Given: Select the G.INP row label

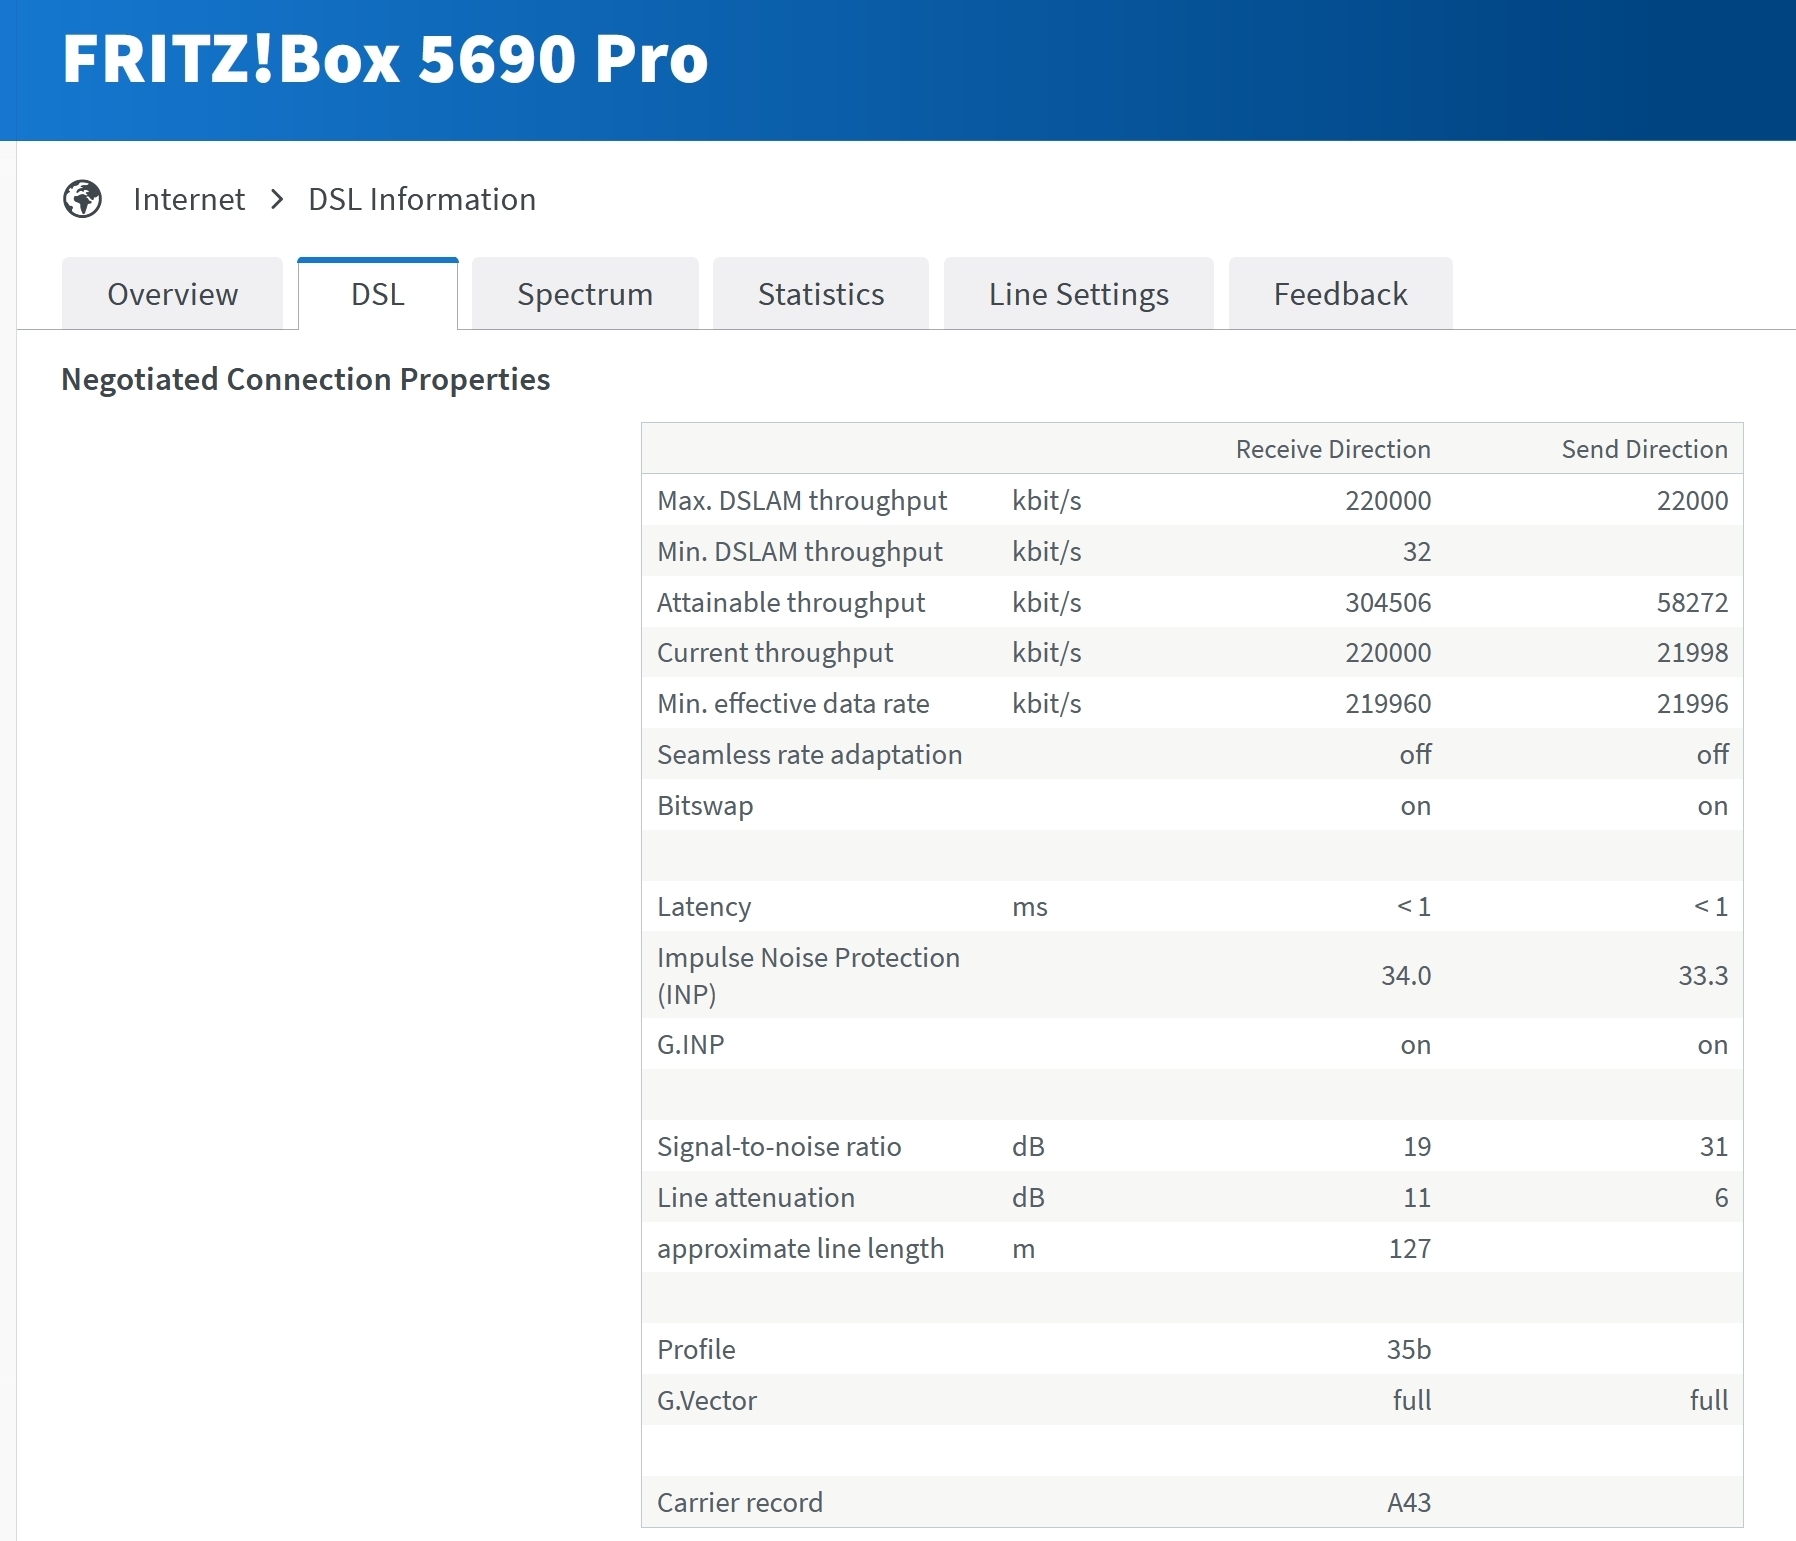Looking at the screenshot, I should (x=690, y=1044).
